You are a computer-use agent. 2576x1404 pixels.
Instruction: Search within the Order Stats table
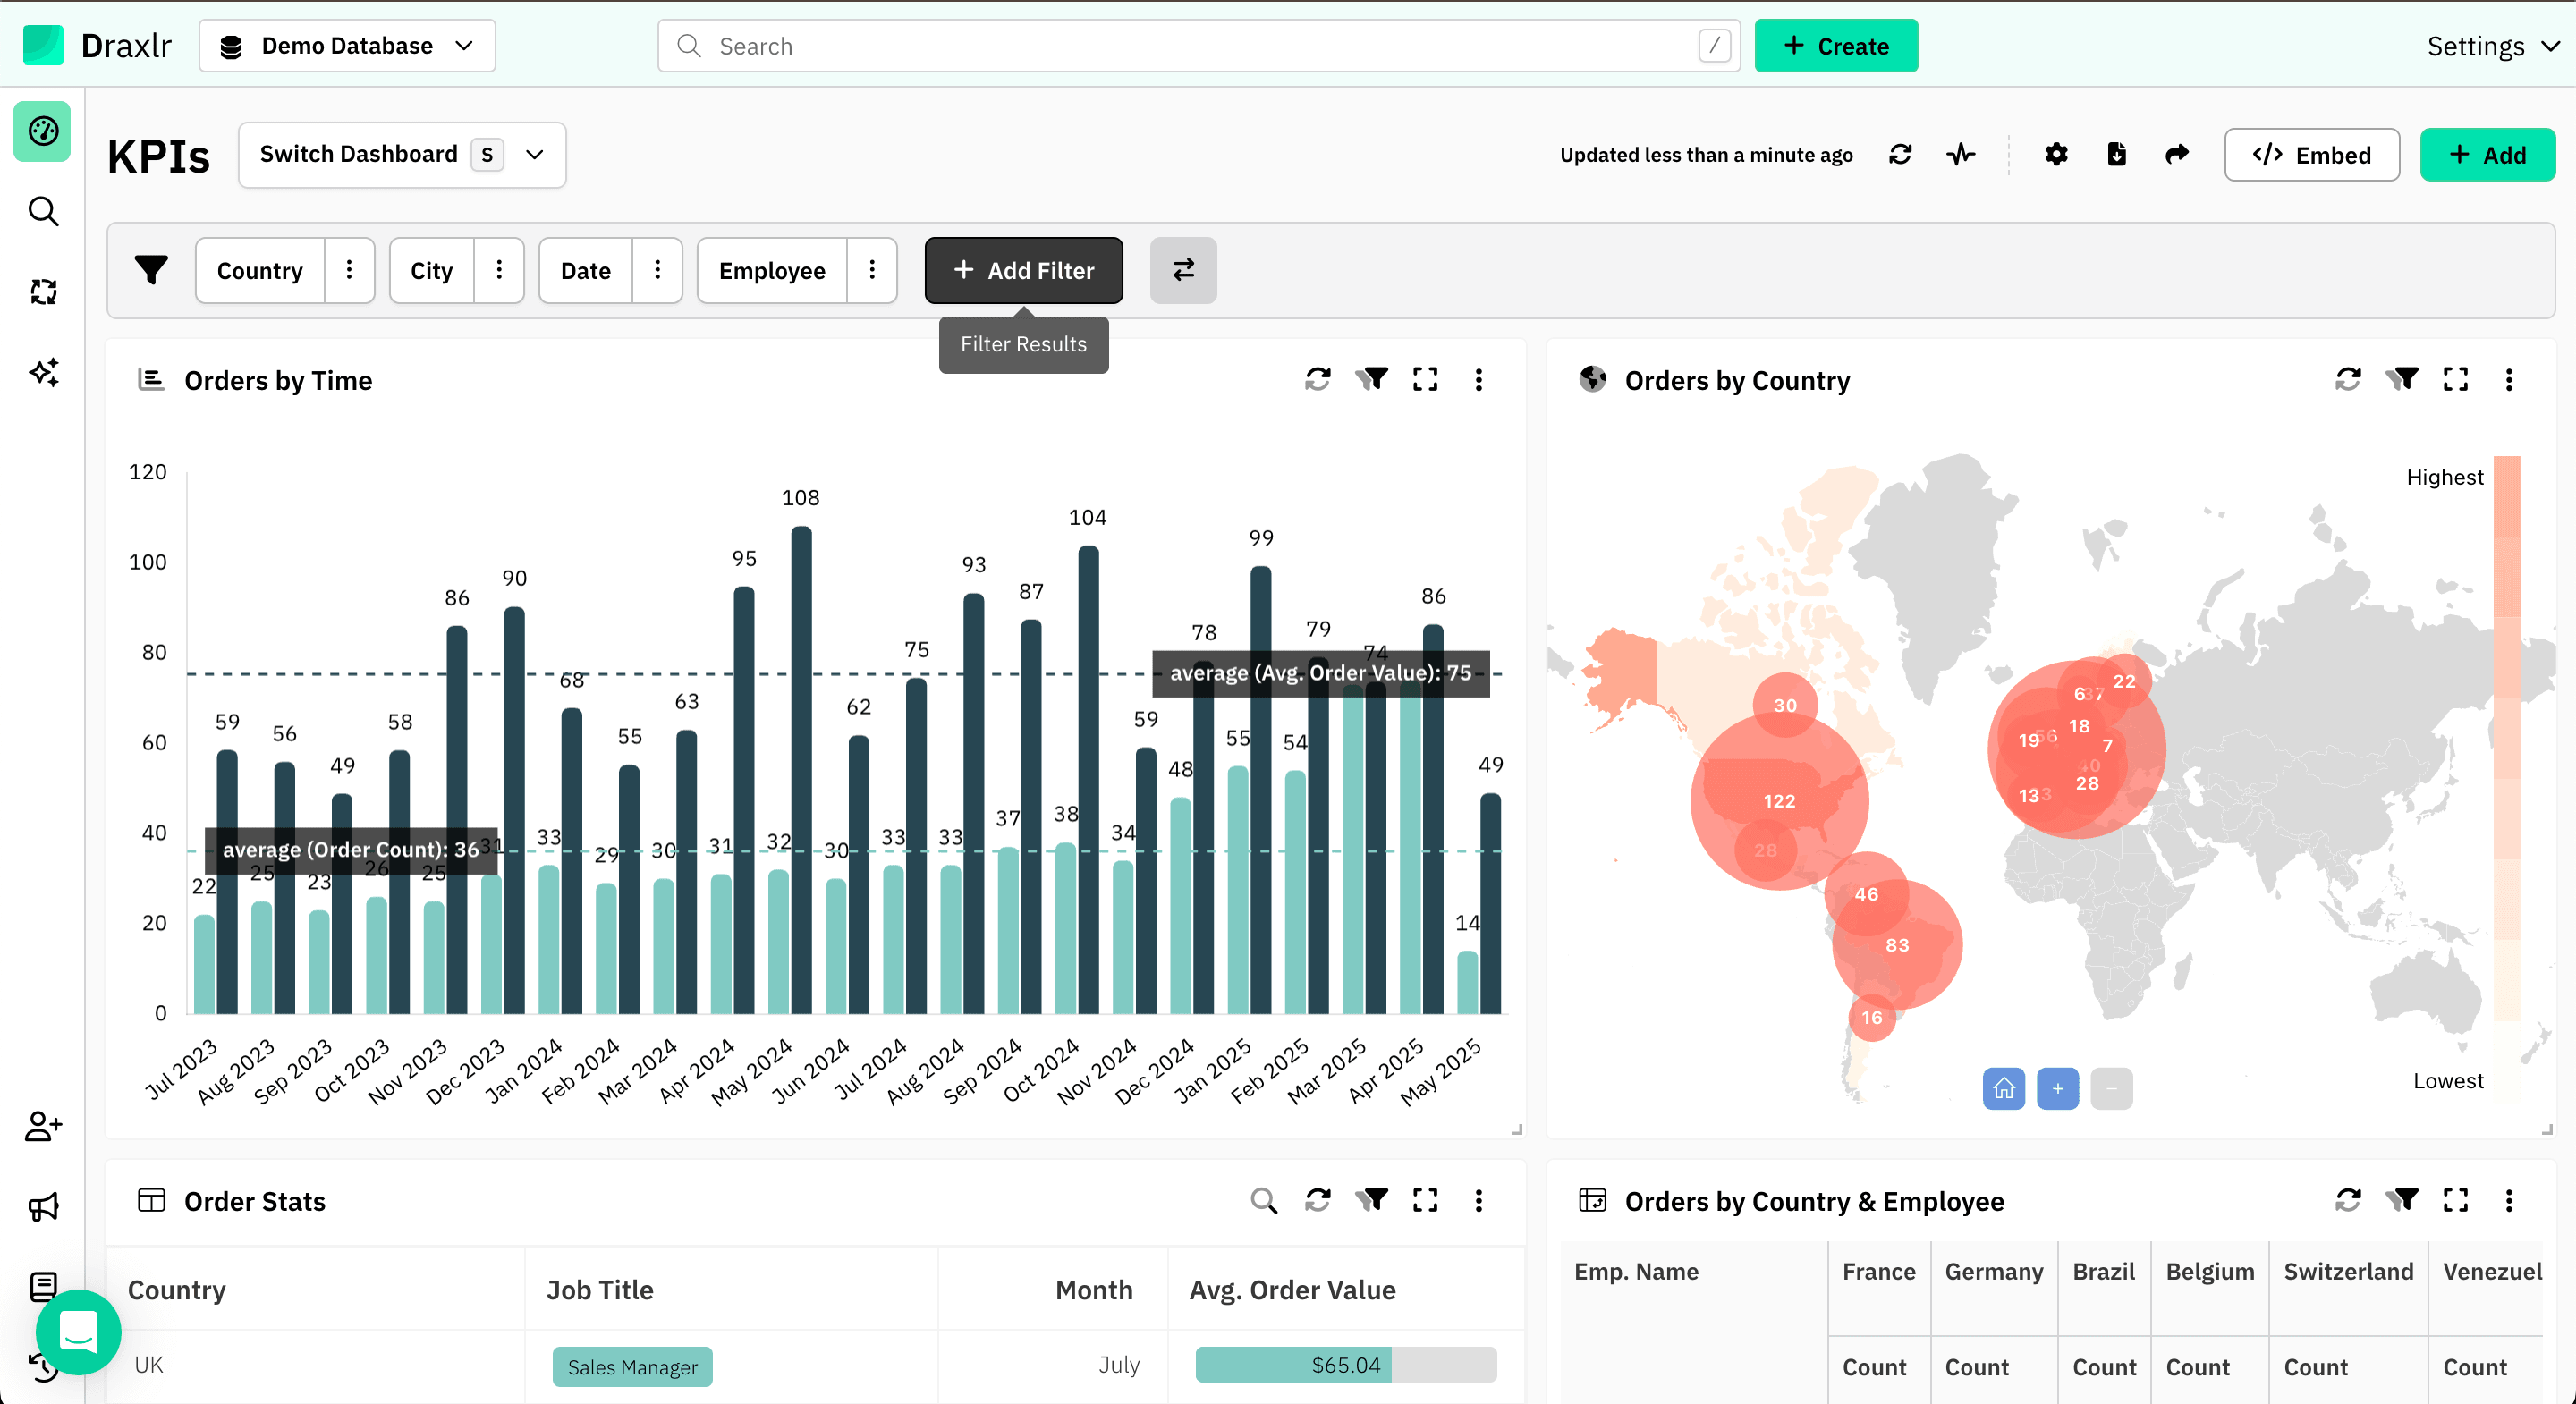point(1264,1200)
